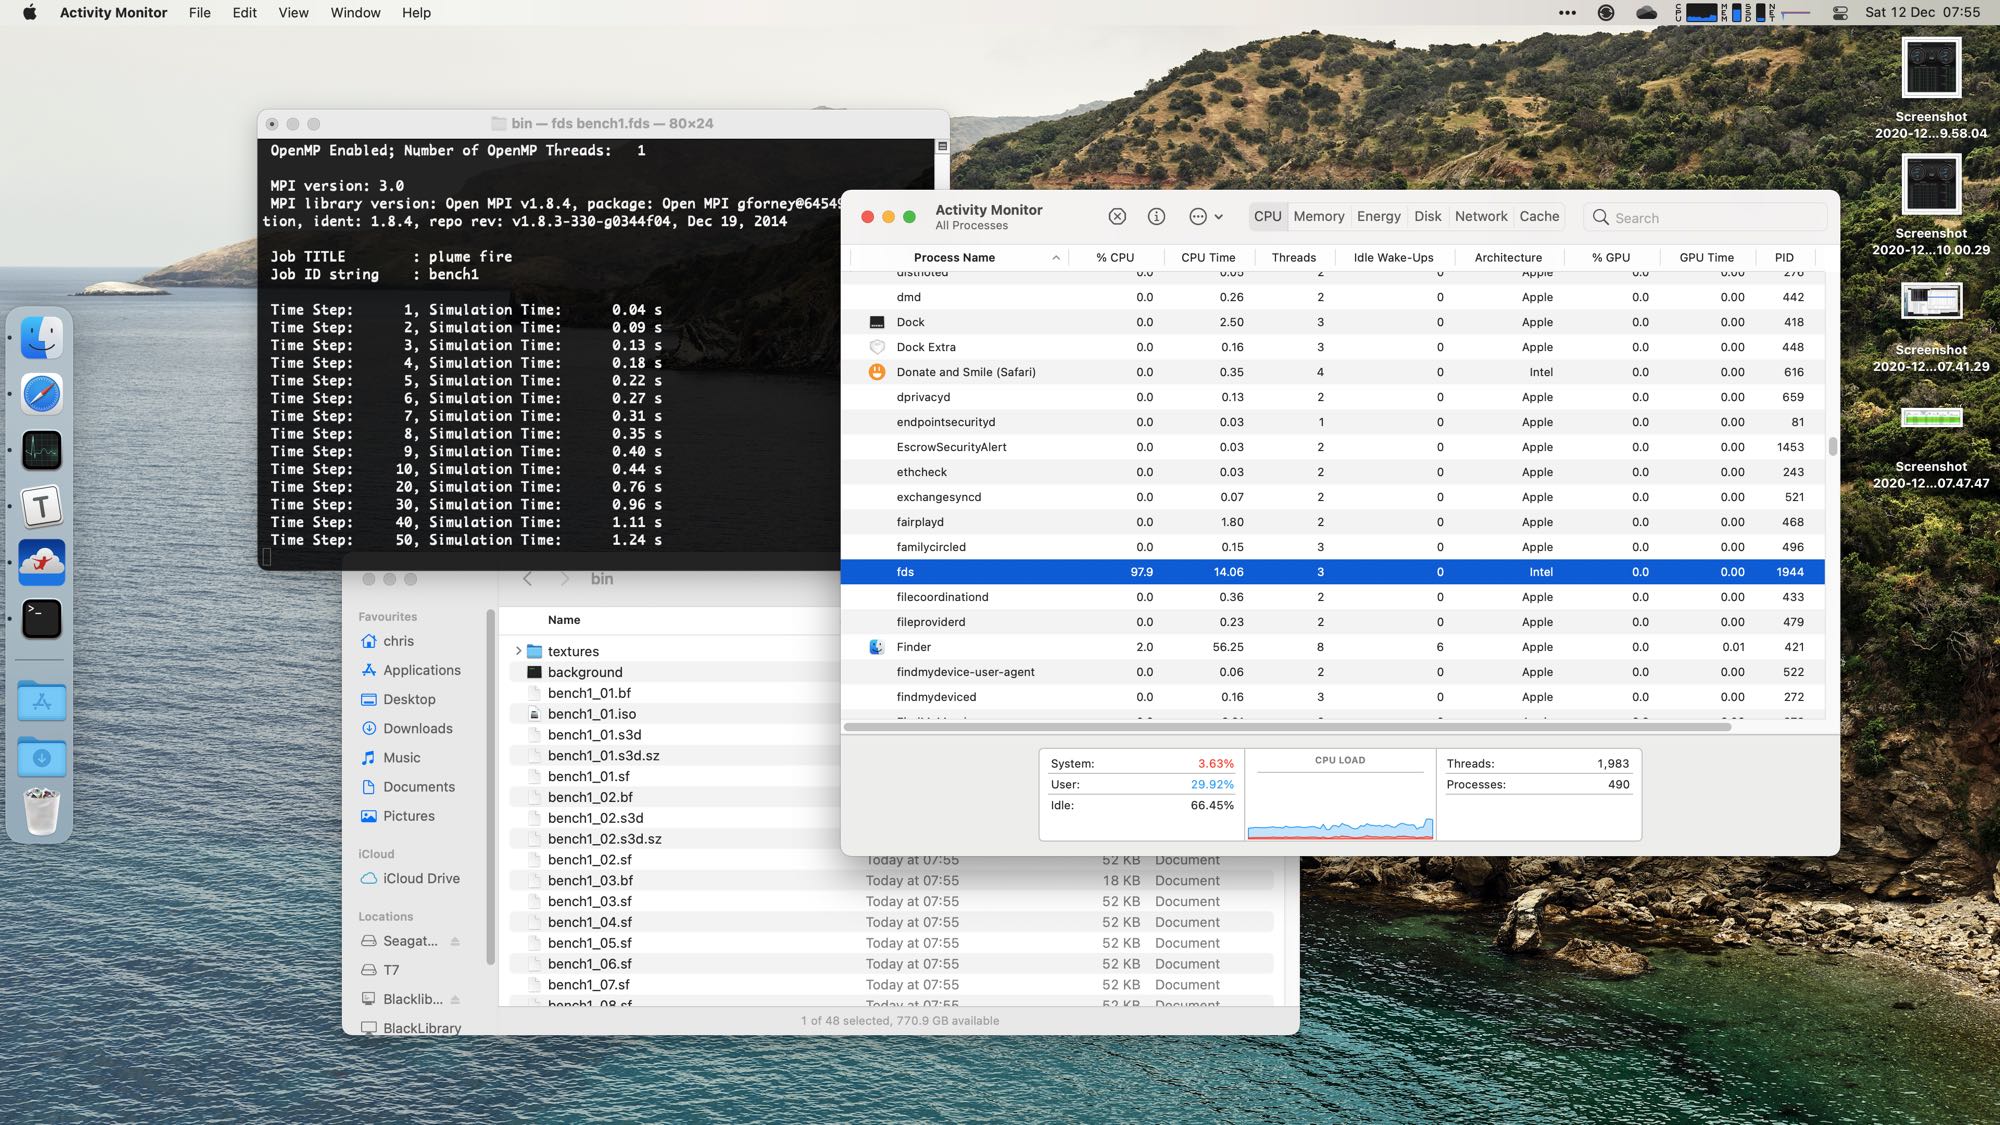Open Safari from the Dock
The image size is (2000, 1125).
click(x=41, y=394)
